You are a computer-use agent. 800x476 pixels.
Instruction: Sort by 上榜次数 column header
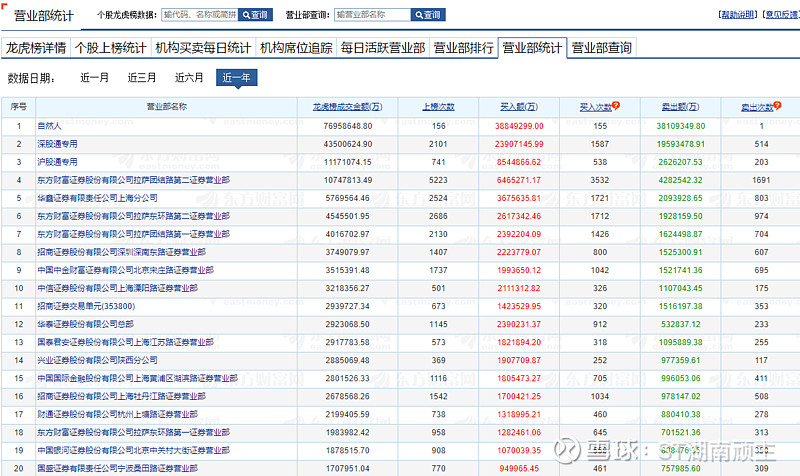click(x=438, y=107)
